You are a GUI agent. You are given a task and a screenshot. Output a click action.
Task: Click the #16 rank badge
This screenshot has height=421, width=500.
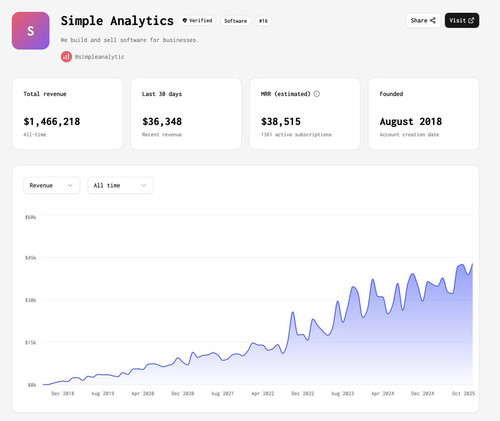[263, 21]
